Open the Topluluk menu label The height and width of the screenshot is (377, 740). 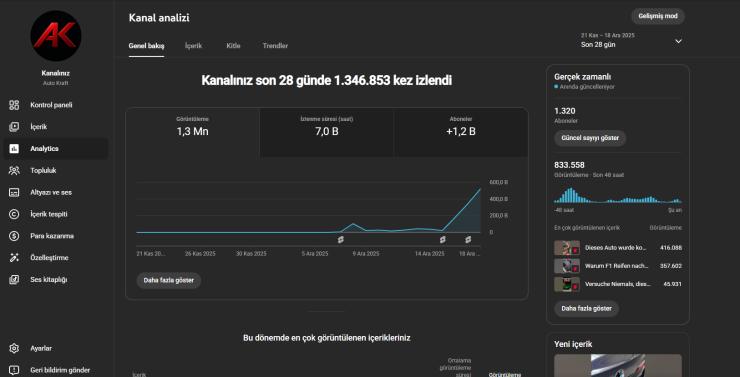click(x=43, y=170)
